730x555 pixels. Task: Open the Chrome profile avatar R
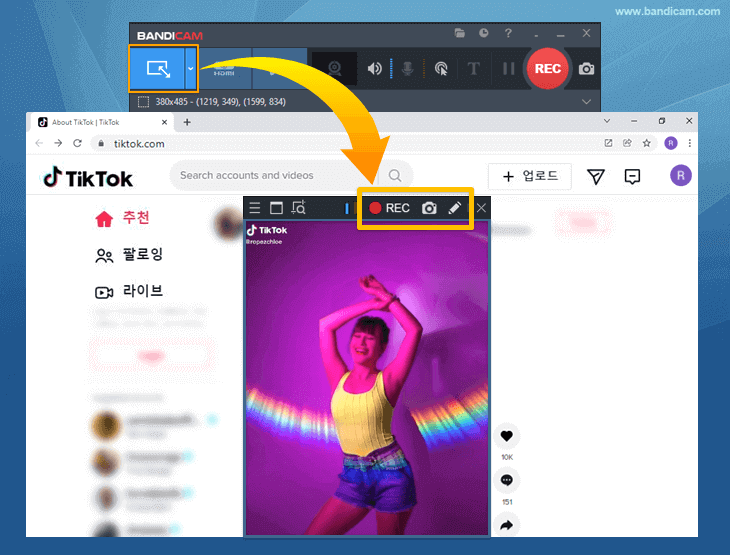(670, 143)
